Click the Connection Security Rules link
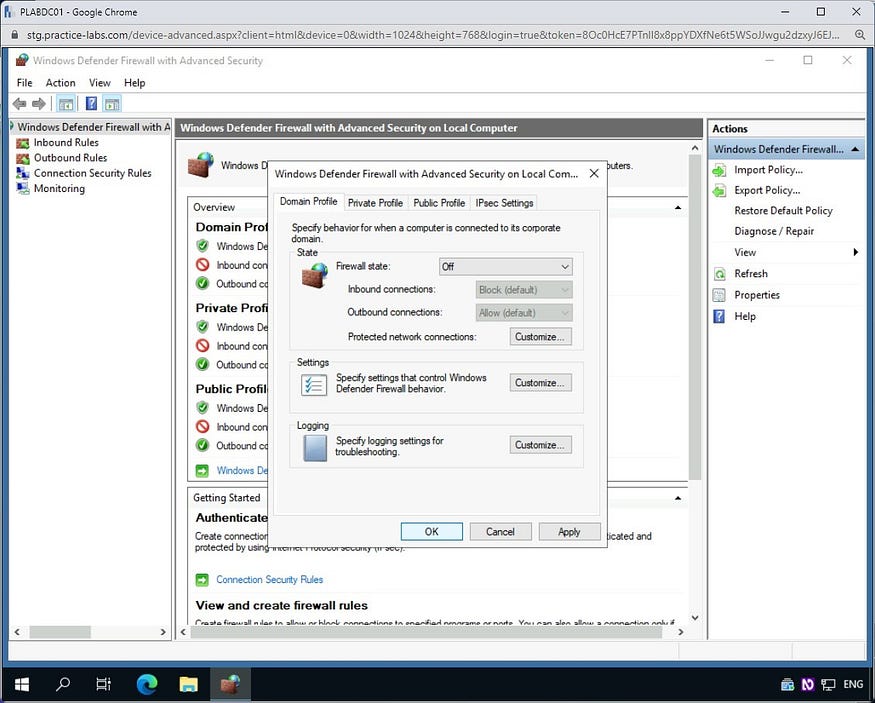 tap(270, 580)
